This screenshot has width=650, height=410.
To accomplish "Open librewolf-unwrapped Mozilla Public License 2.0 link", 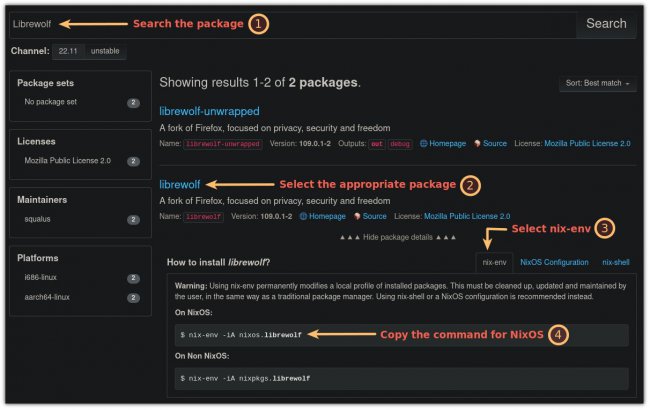I will point(587,143).
